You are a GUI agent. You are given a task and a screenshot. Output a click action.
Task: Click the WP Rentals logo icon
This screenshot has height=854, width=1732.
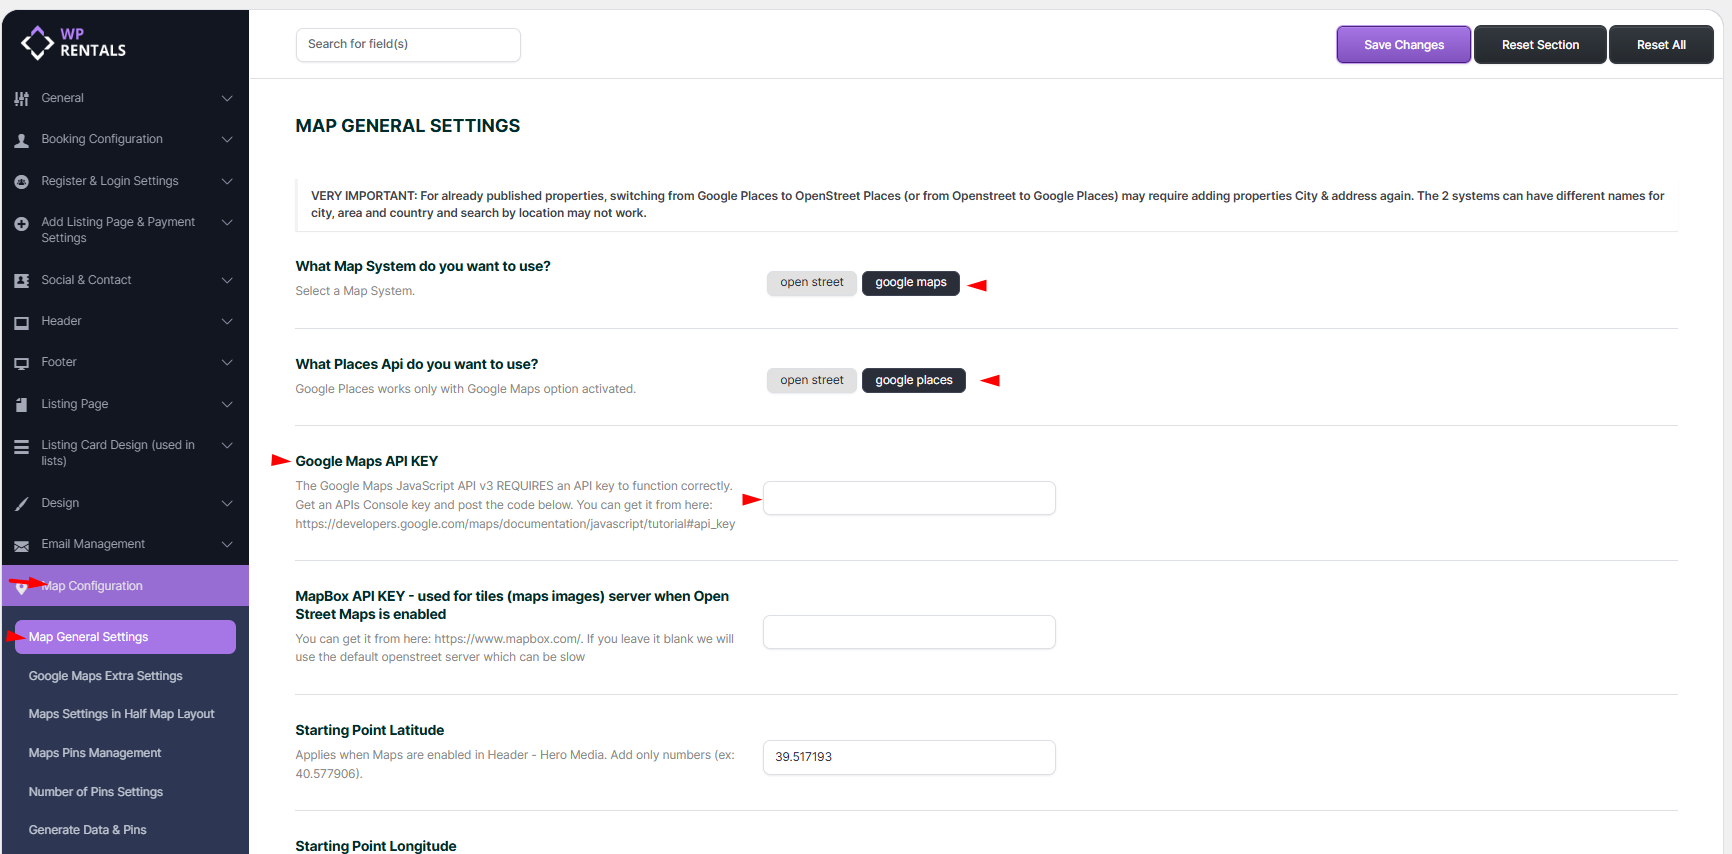pyautogui.click(x=37, y=43)
